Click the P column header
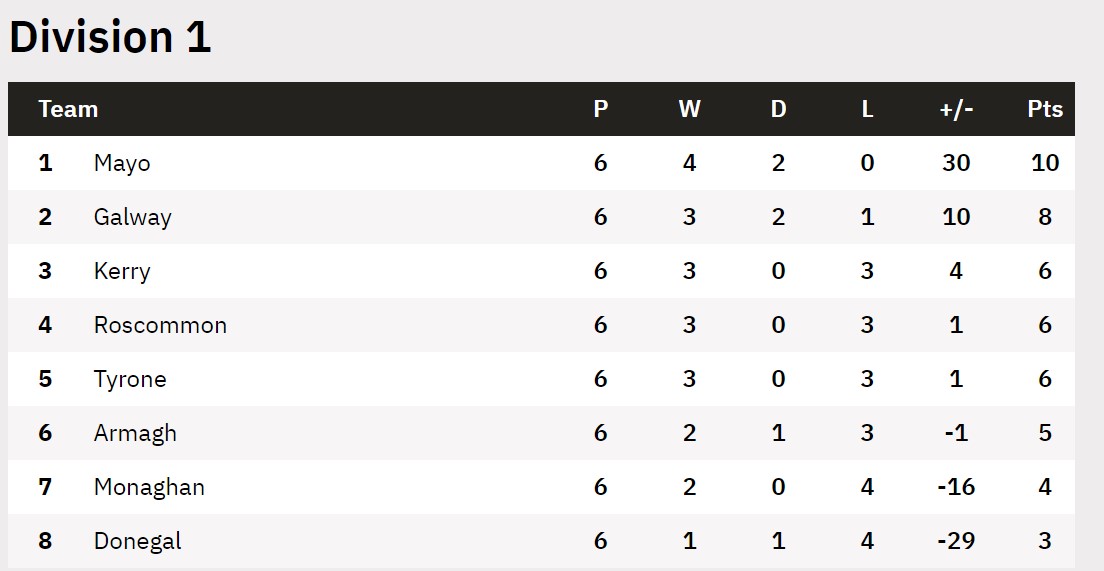The image size is (1104, 571). (601, 109)
